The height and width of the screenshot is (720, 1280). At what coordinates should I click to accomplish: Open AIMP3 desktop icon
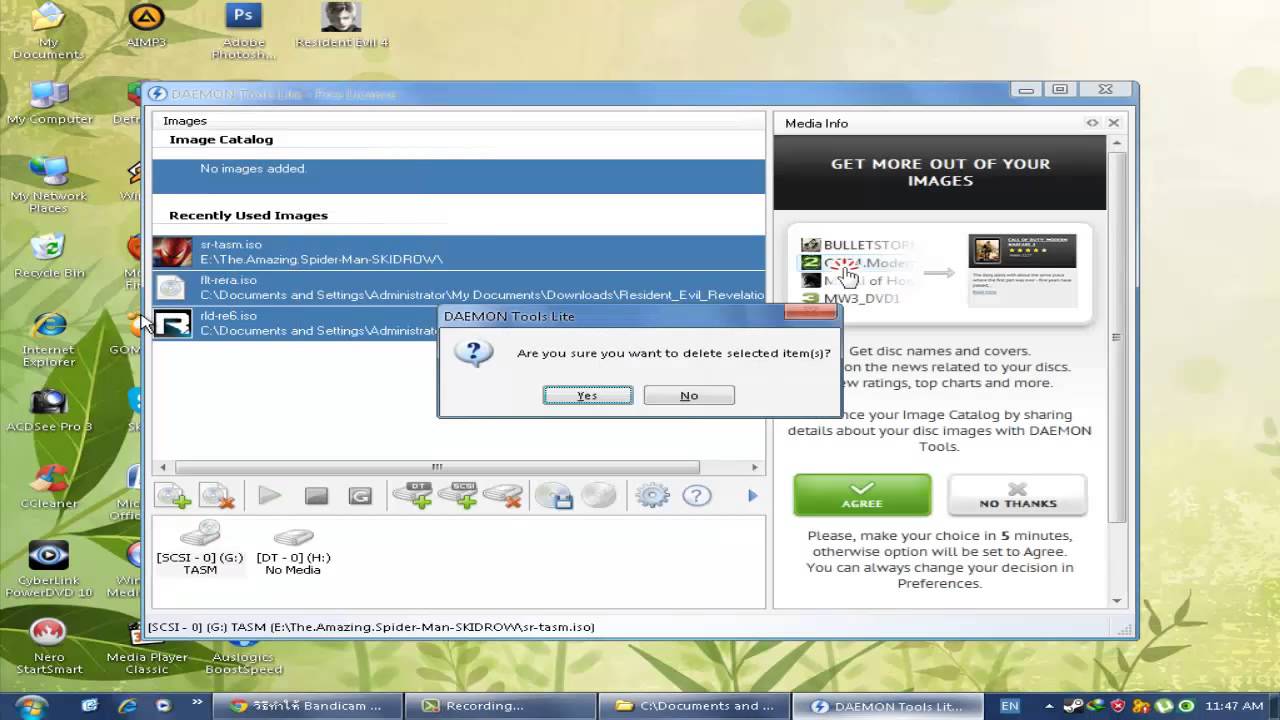pyautogui.click(x=146, y=27)
